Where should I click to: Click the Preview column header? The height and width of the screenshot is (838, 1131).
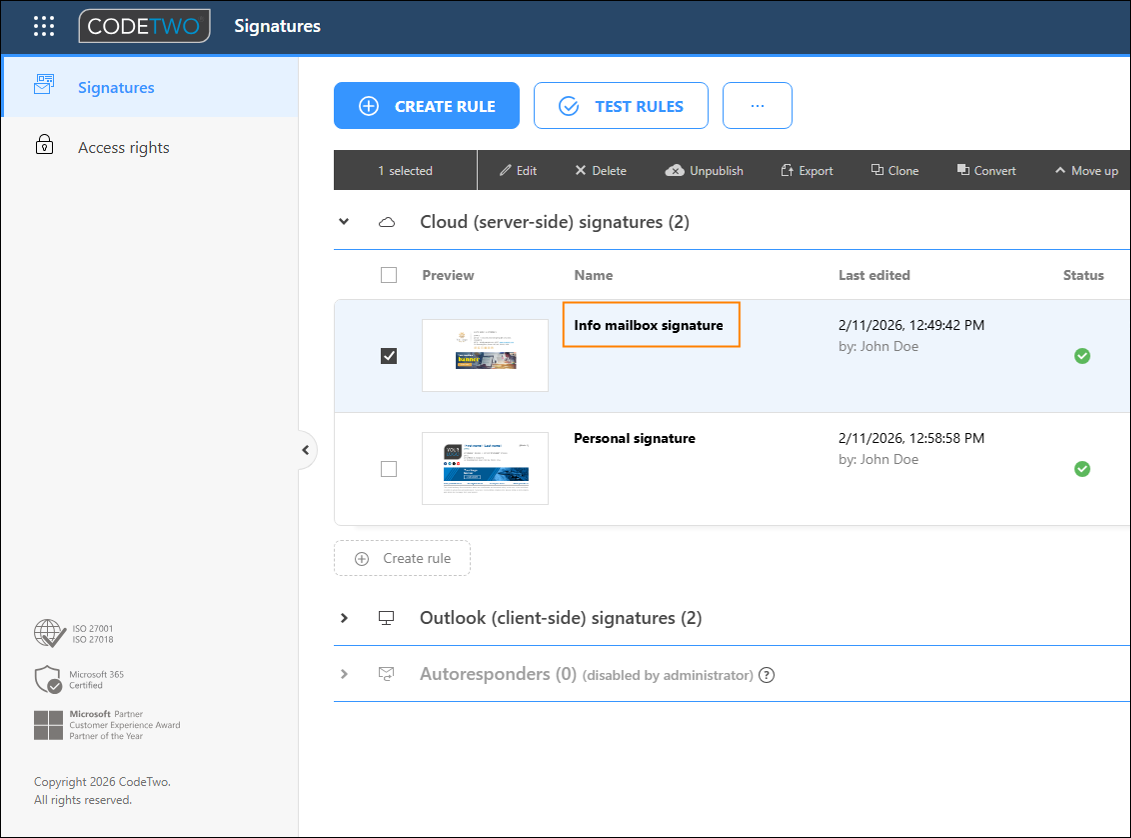click(448, 275)
